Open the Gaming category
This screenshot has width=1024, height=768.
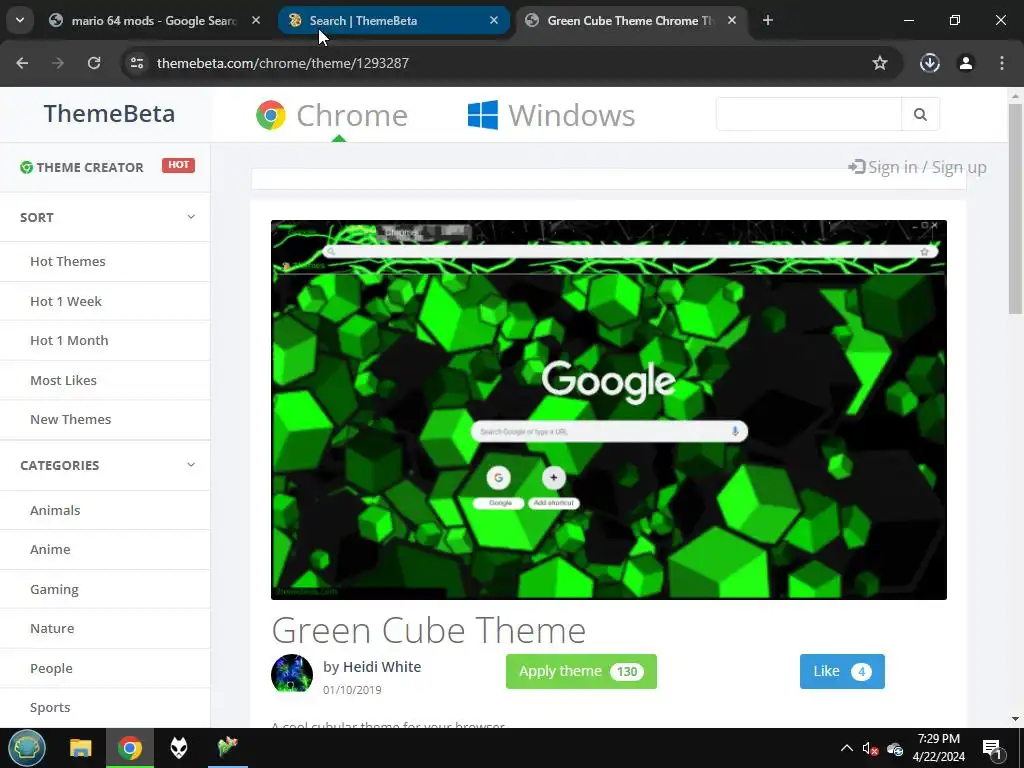point(54,589)
